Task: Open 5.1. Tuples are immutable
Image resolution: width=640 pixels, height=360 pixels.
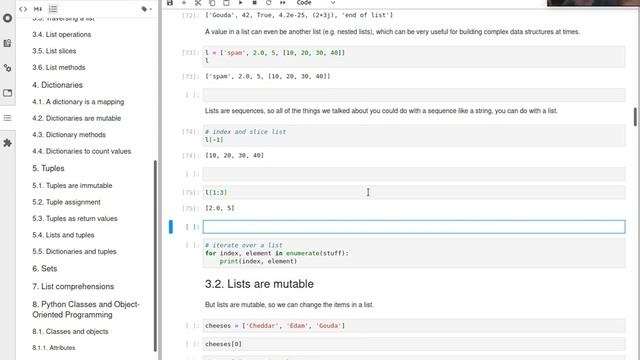Action: tap(72, 186)
